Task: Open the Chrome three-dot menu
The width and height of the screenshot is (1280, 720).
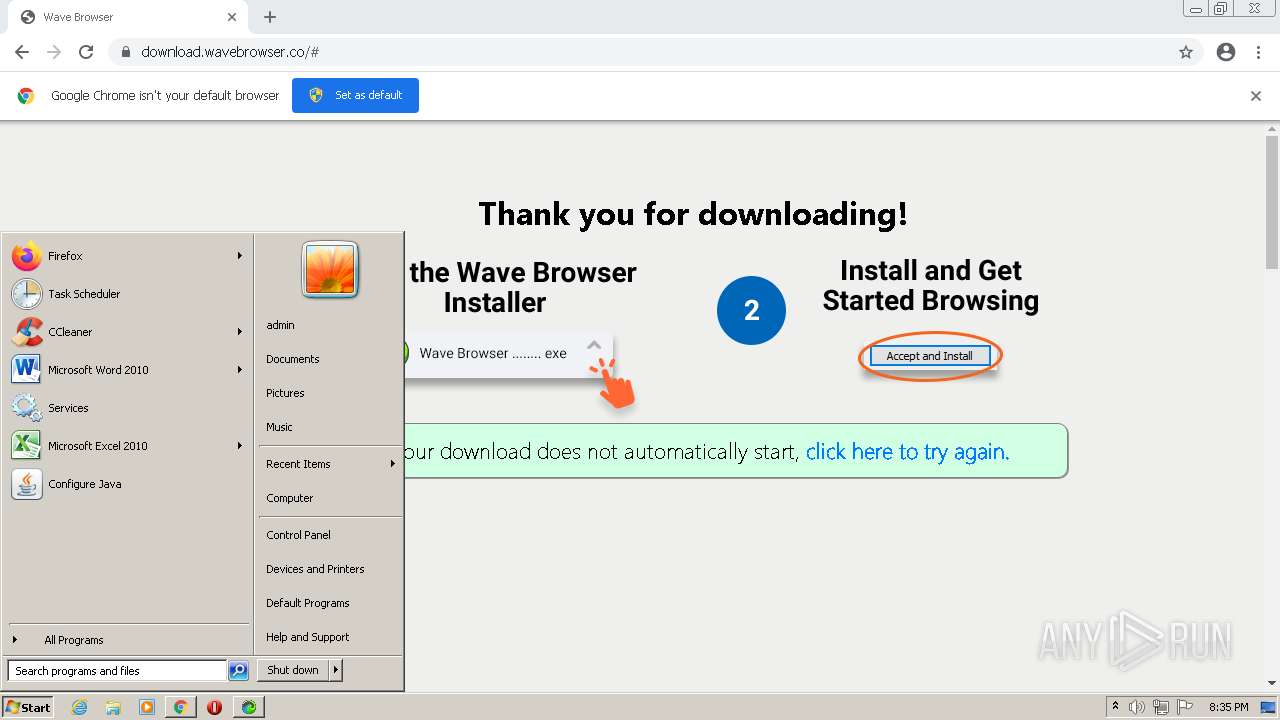Action: tap(1258, 52)
